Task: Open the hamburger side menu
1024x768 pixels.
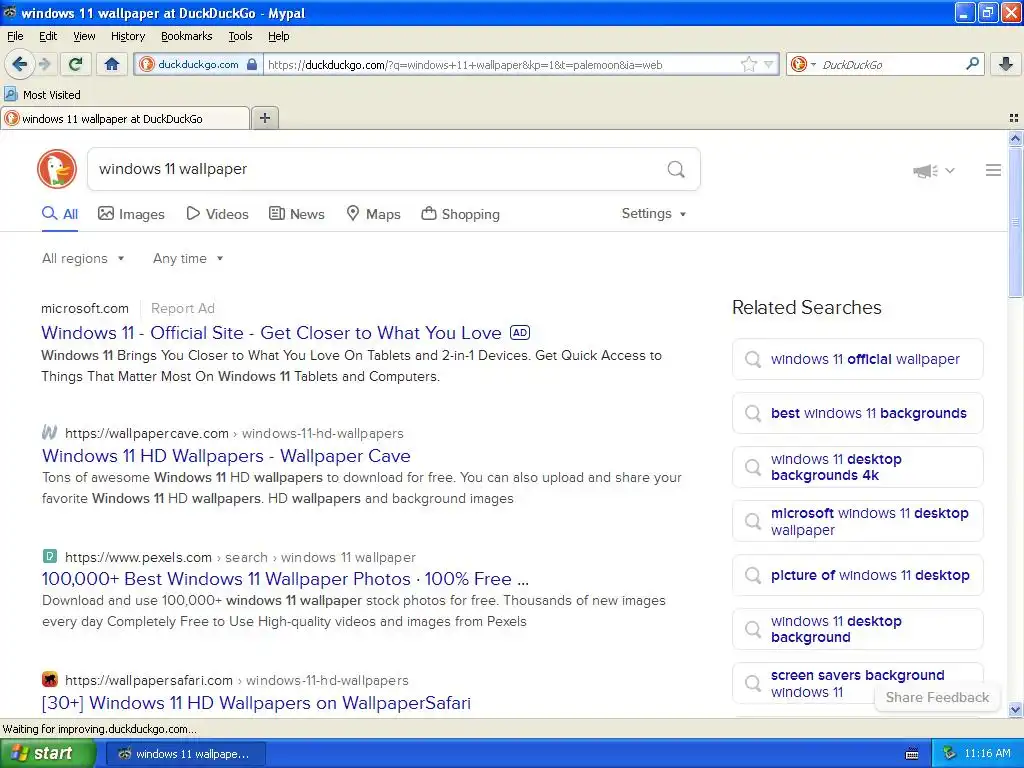Action: [993, 170]
